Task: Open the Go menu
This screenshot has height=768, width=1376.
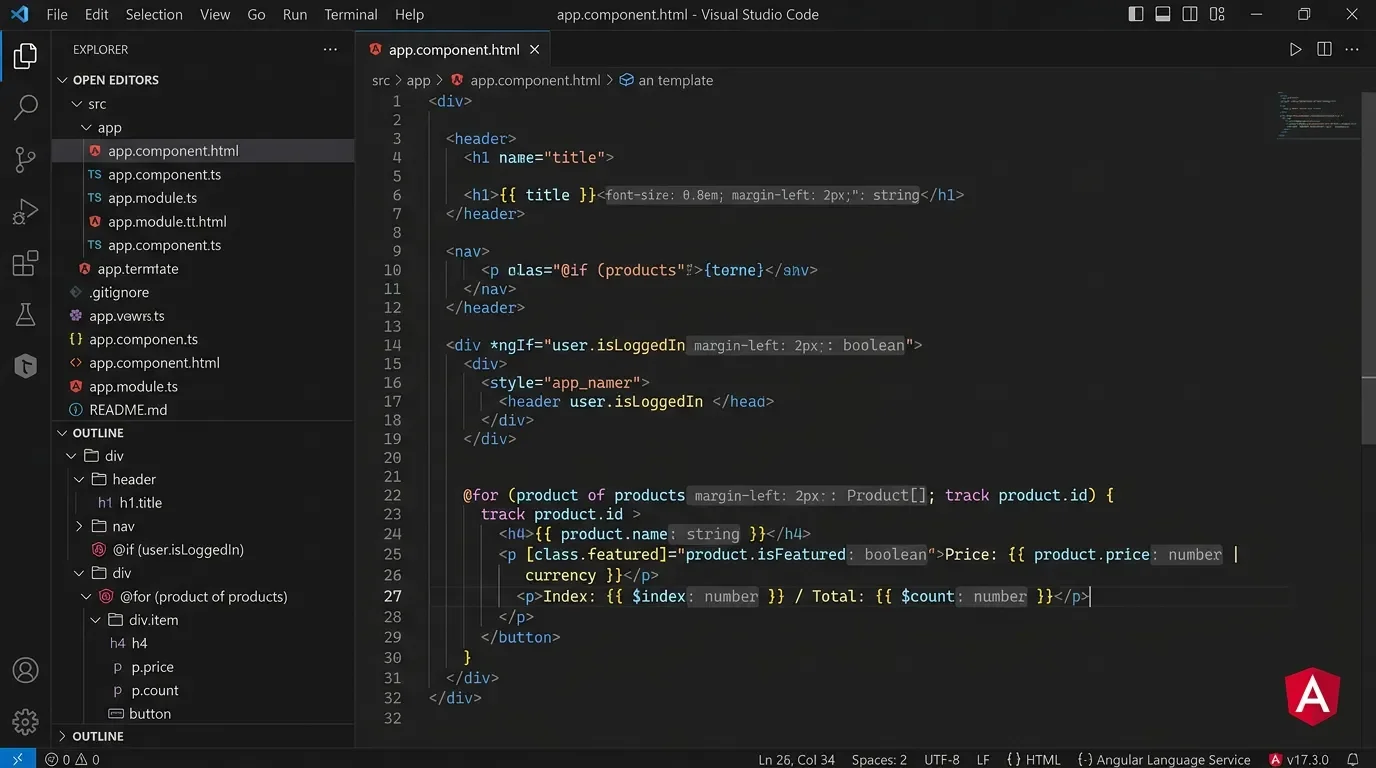Action: click(x=256, y=14)
